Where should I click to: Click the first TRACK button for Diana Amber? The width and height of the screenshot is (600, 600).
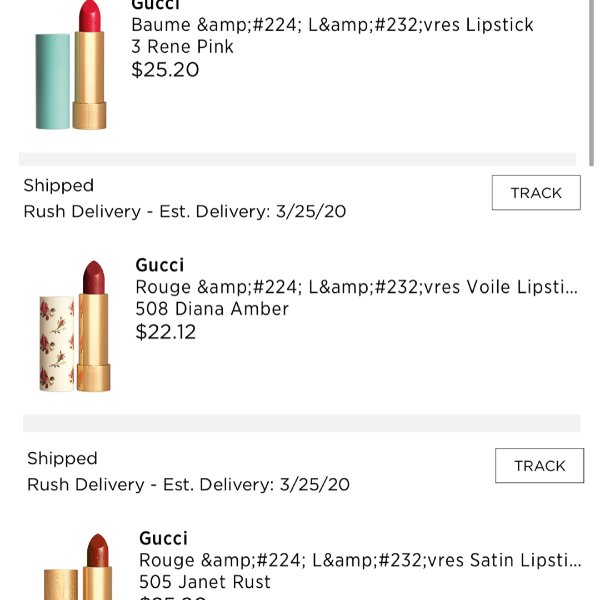(536, 192)
